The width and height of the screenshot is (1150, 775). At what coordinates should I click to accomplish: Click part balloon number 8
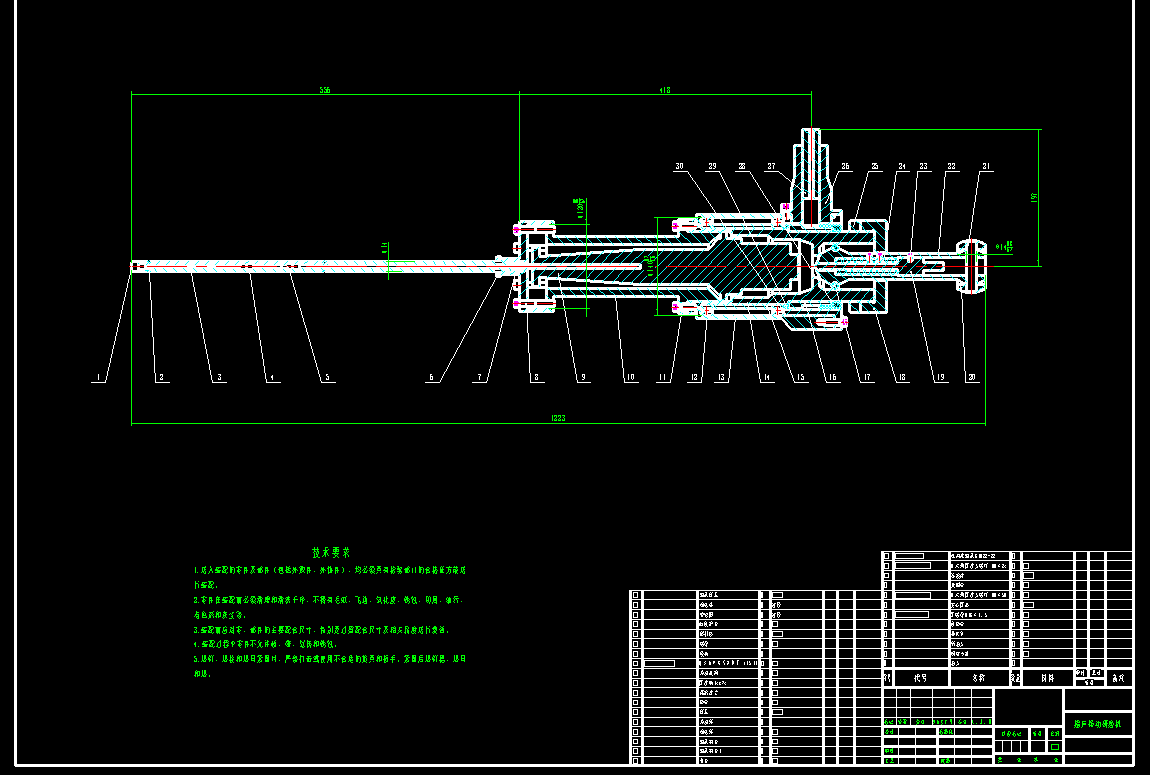(536, 378)
